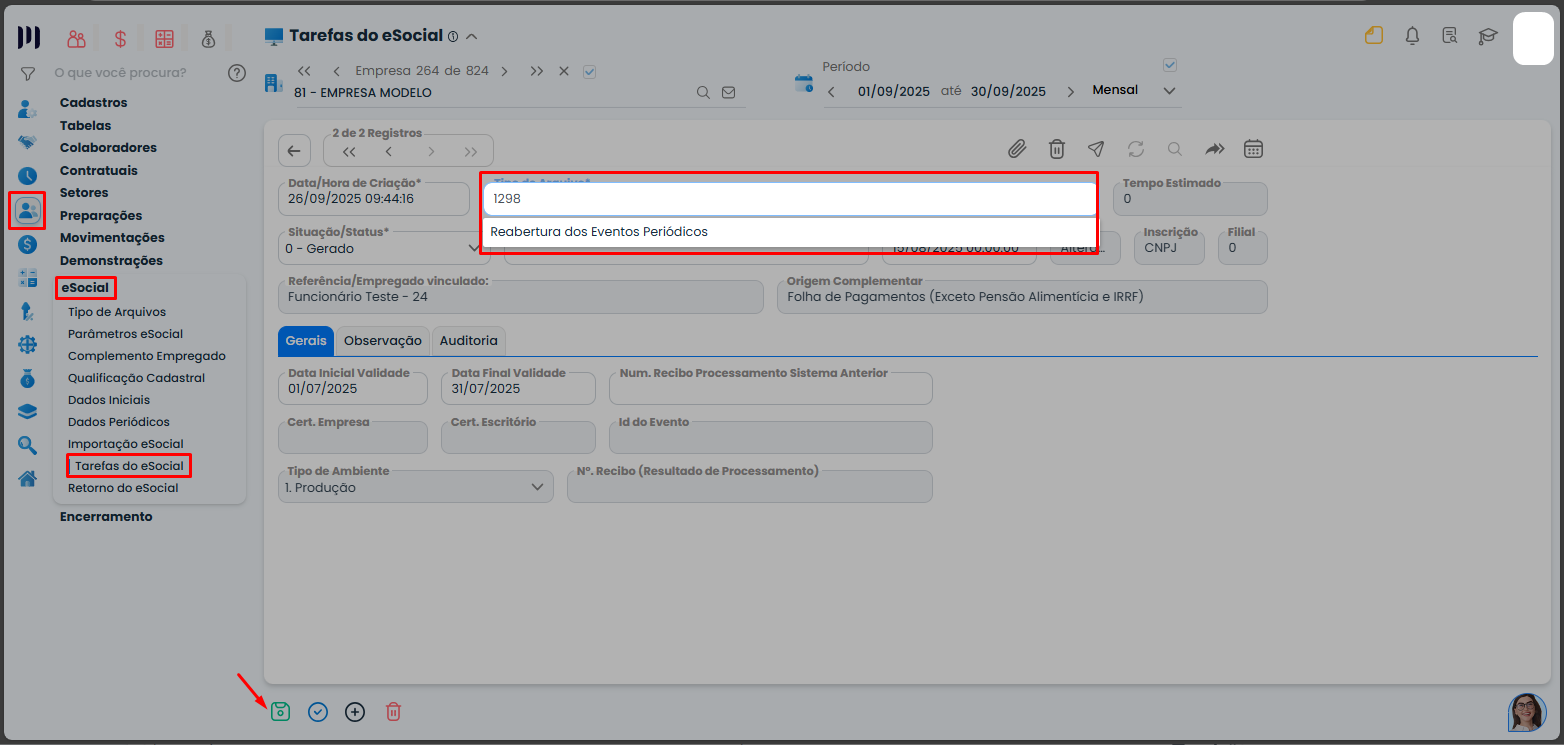Click the blue confirm checkmark icon

(x=318, y=712)
